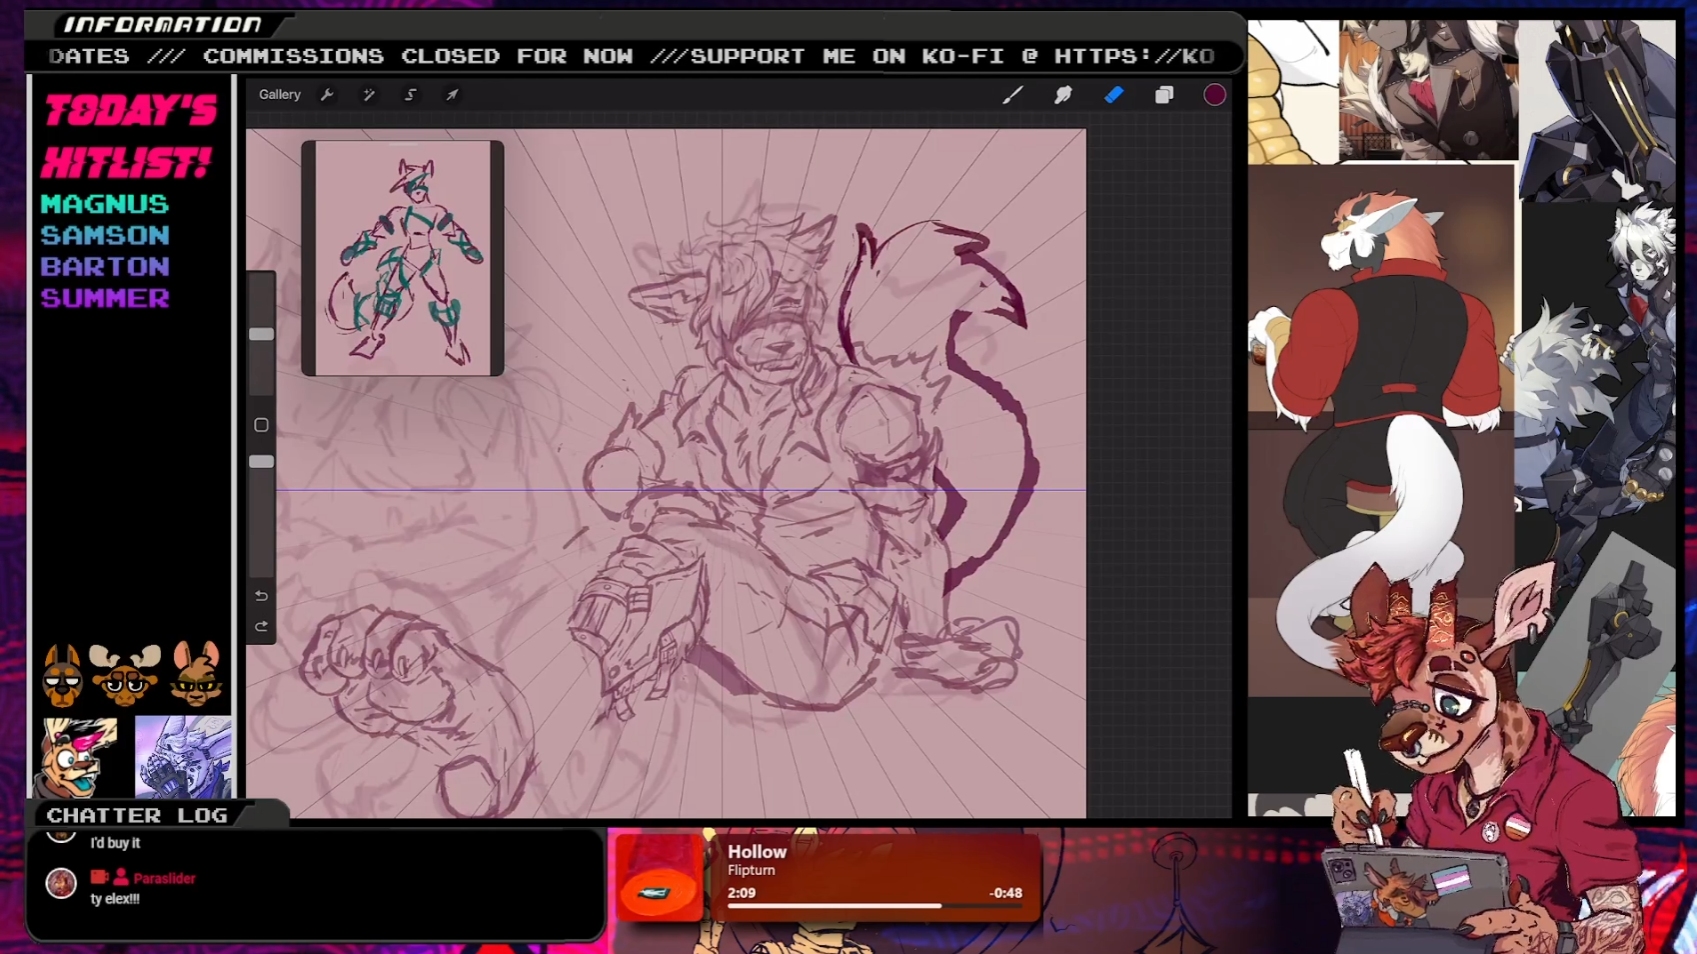Open the active color swatch
Viewport: 1697px width, 954px height.
coord(1214,95)
